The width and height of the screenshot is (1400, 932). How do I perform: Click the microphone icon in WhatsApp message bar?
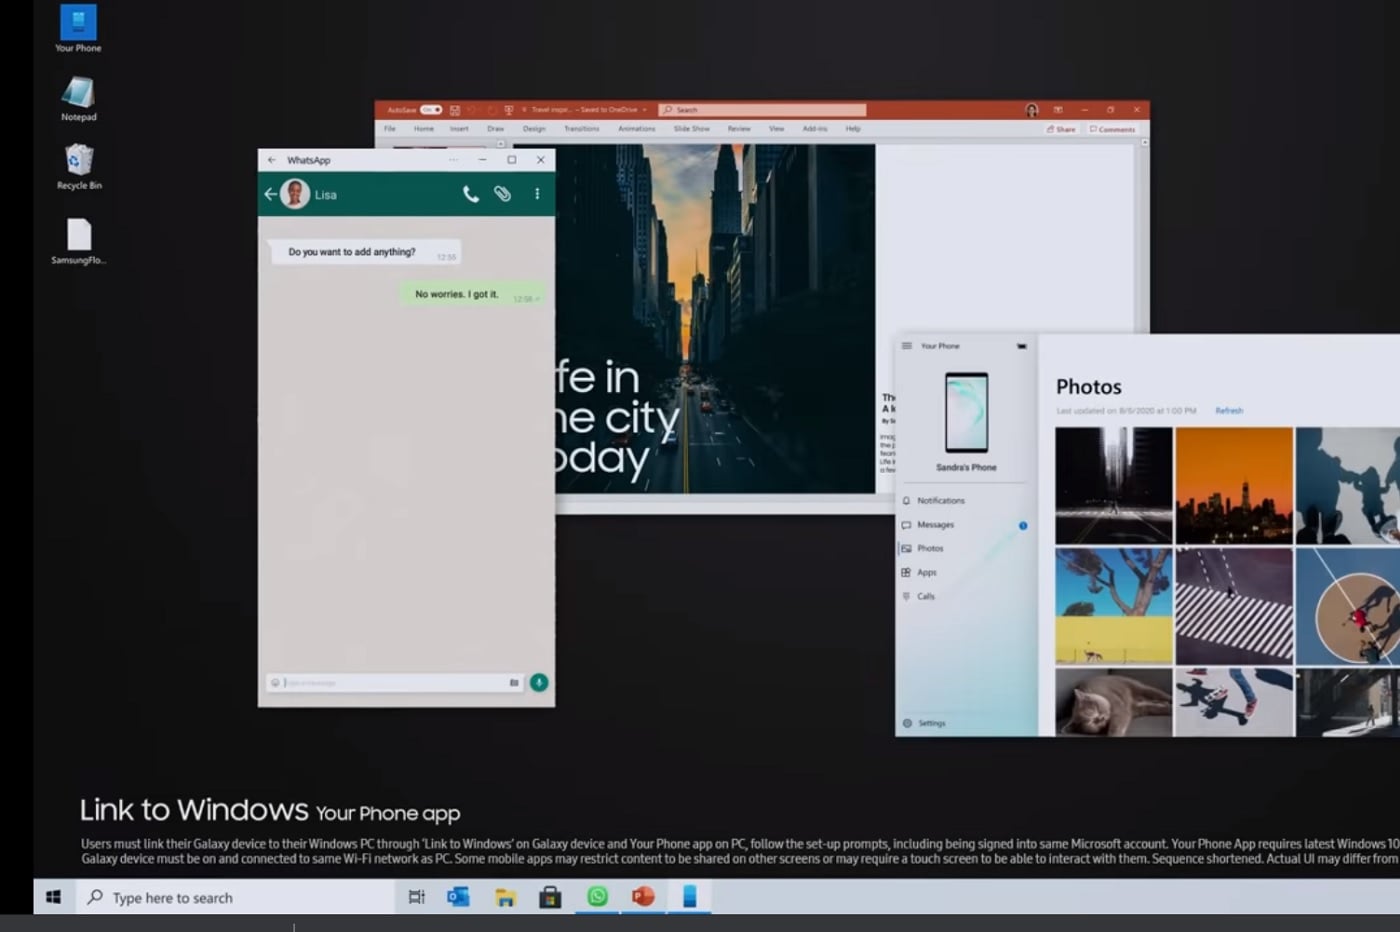[538, 682]
